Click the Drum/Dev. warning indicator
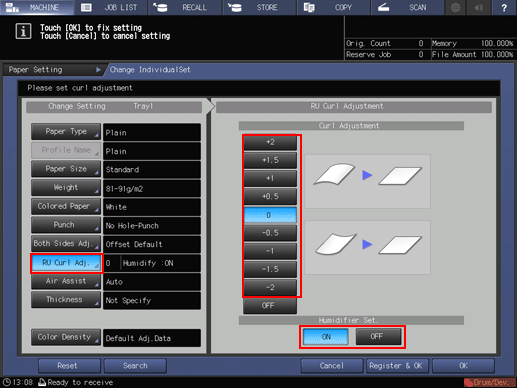 click(489, 382)
